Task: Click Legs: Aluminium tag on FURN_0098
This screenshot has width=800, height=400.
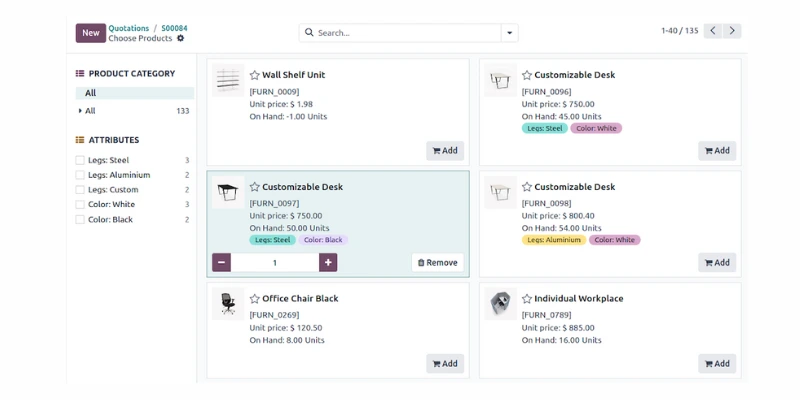Action: 554,240
